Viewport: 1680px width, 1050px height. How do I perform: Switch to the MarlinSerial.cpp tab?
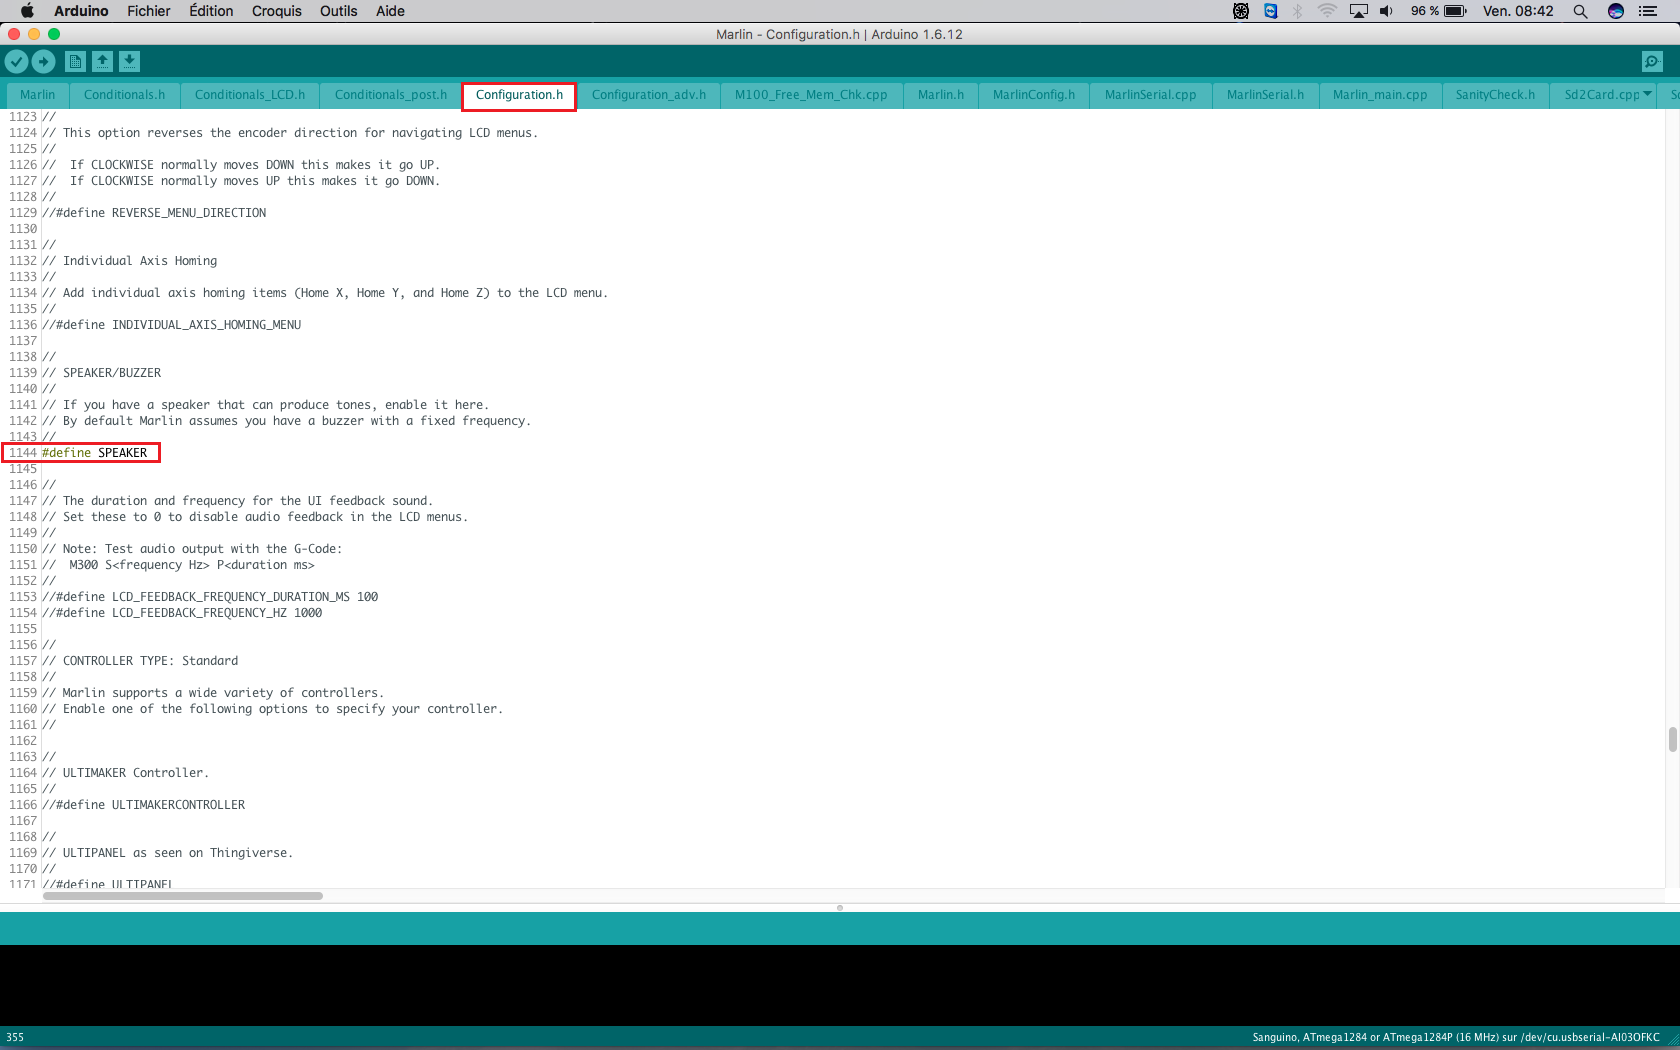coord(1151,95)
